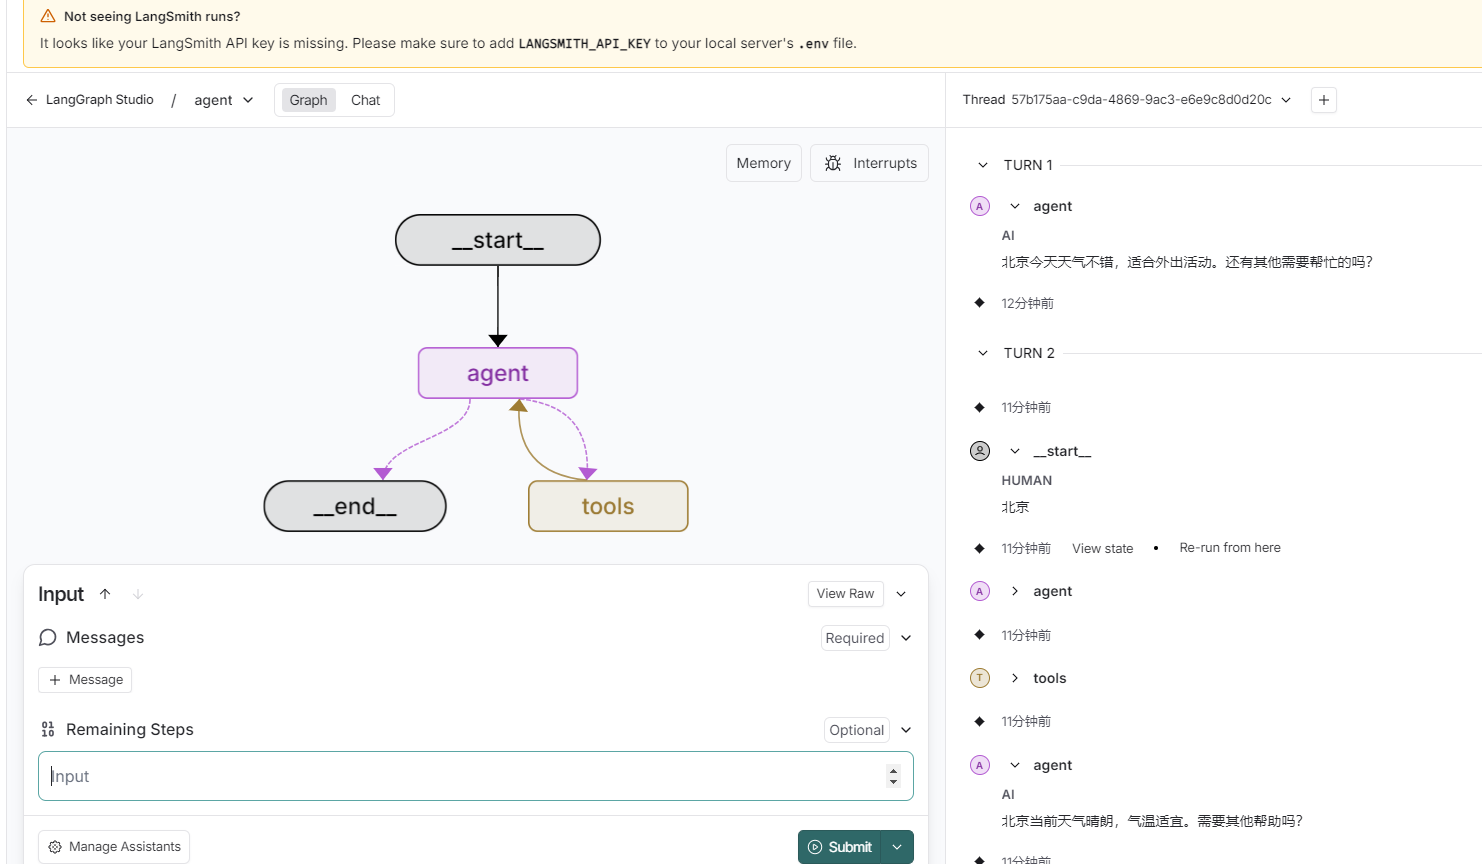Click the gear icon in Manage Assistants
The height and width of the screenshot is (864, 1482).
point(55,847)
